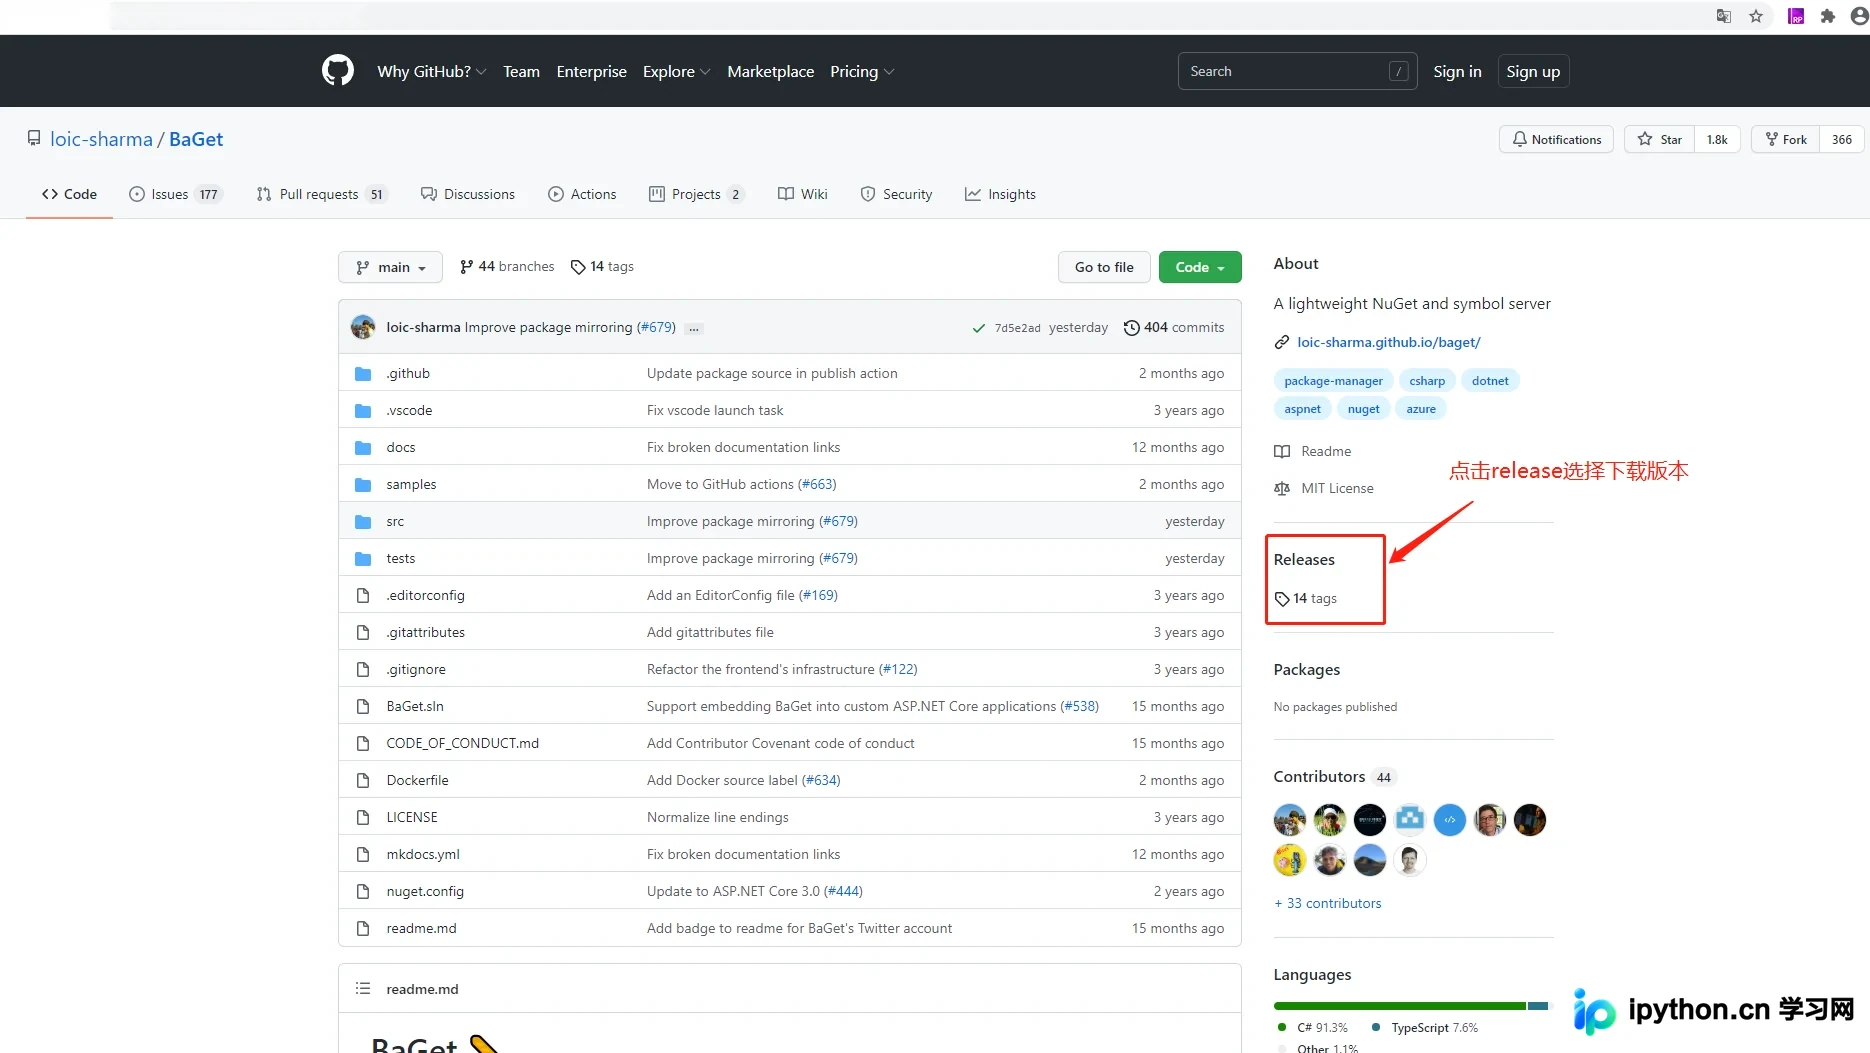Expand the Explore menu
The image size is (1870, 1053).
pyautogui.click(x=677, y=71)
